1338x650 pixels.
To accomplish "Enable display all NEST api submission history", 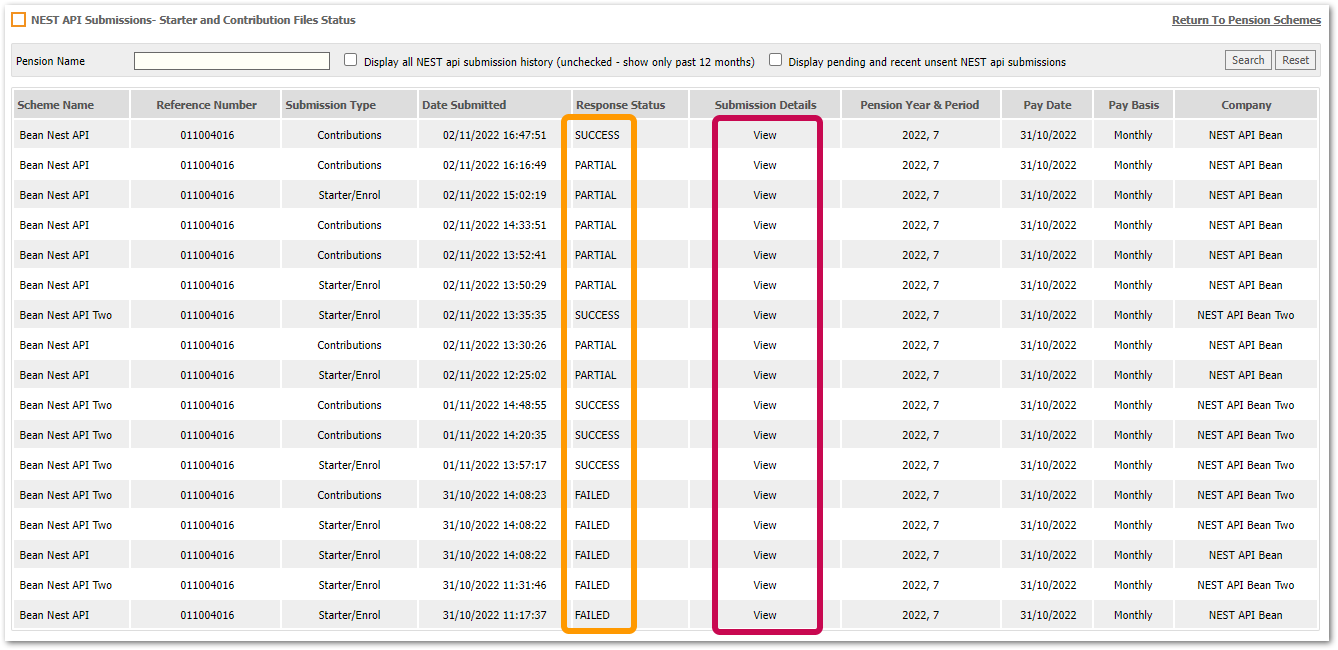I will point(351,60).
